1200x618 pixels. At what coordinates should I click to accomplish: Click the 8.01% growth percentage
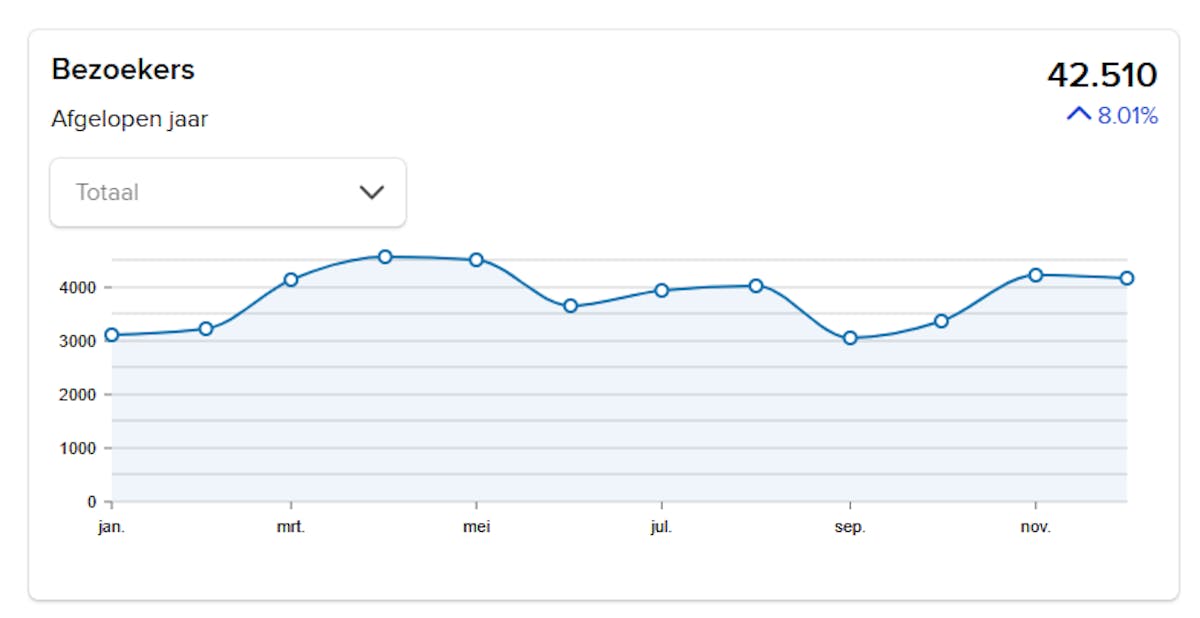1127,116
